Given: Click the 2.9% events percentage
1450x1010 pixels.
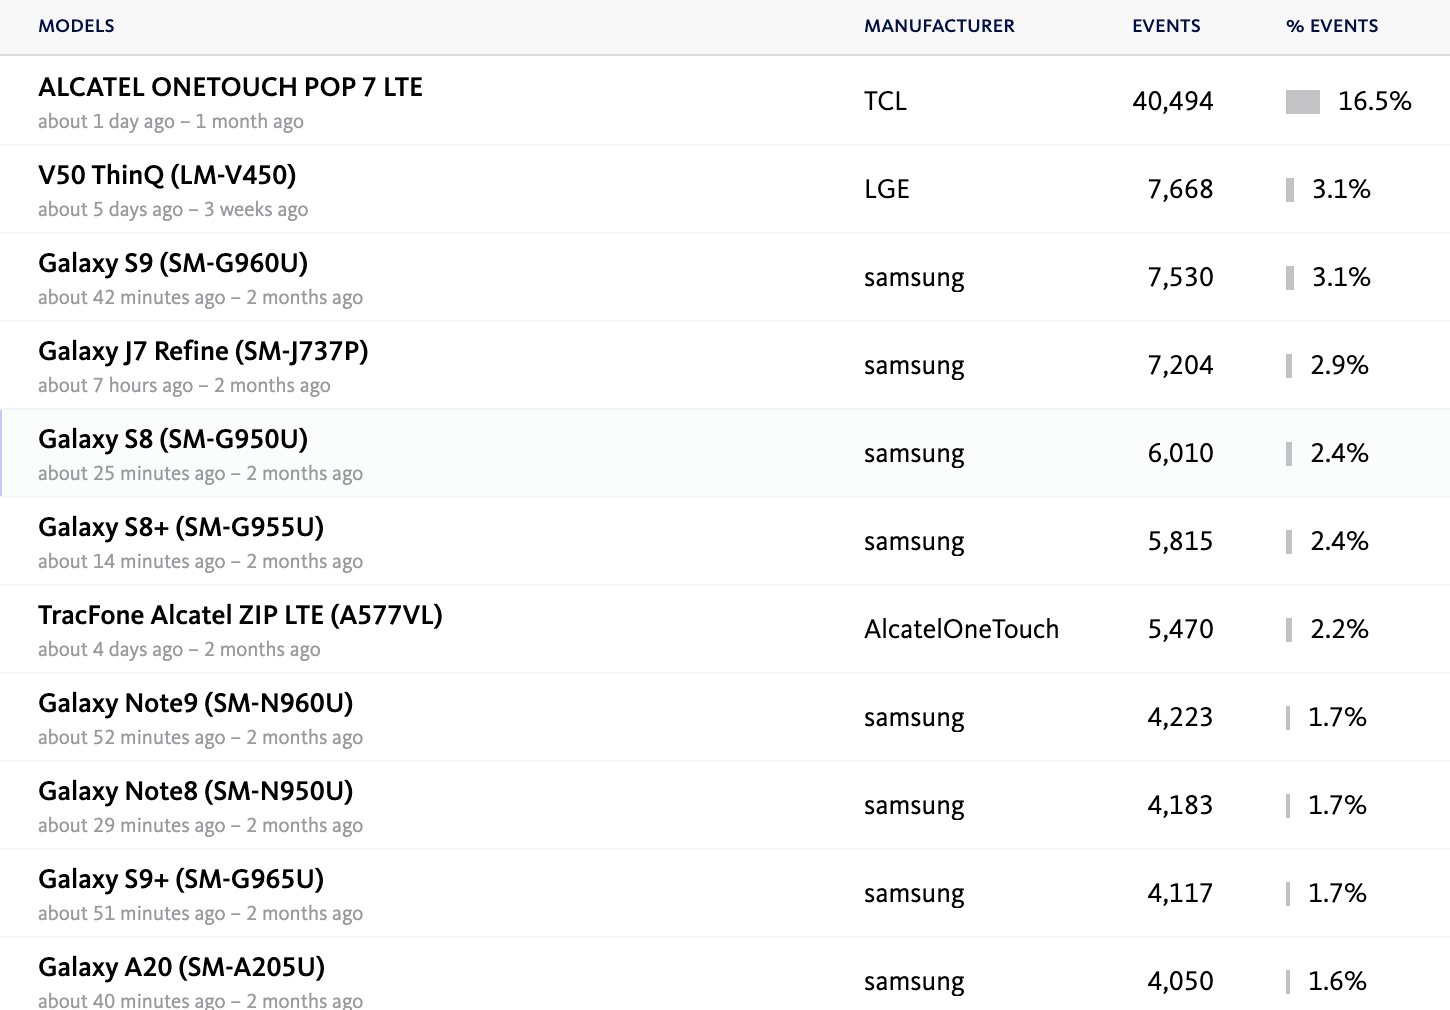Looking at the screenshot, I should coord(1340,365).
